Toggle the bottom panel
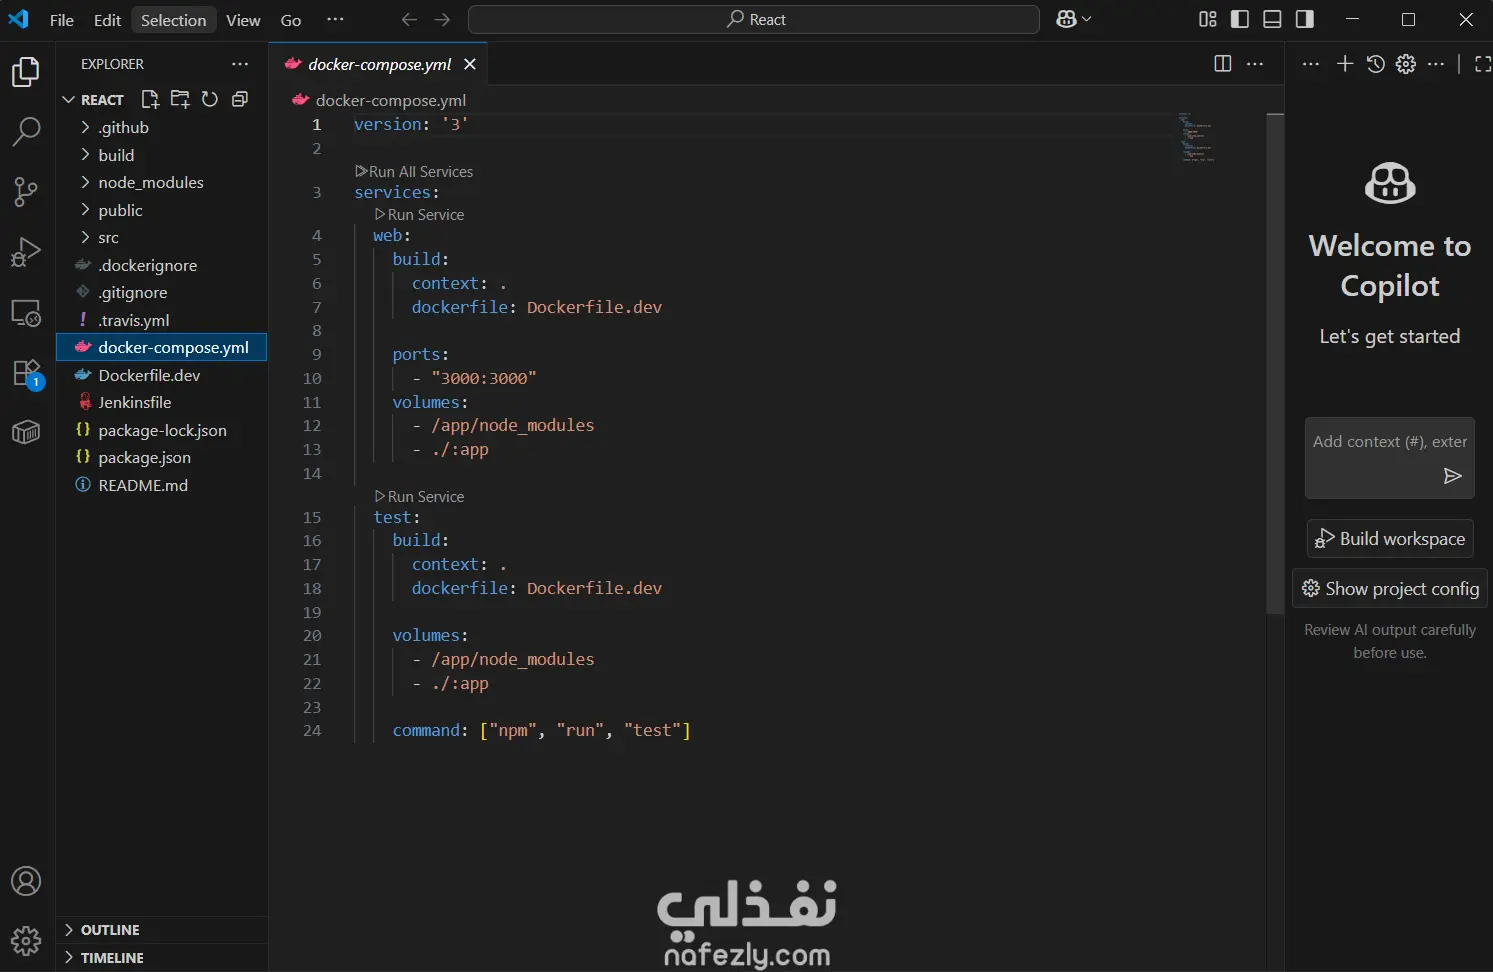The image size is (1493, 972). coord(1272,20)
